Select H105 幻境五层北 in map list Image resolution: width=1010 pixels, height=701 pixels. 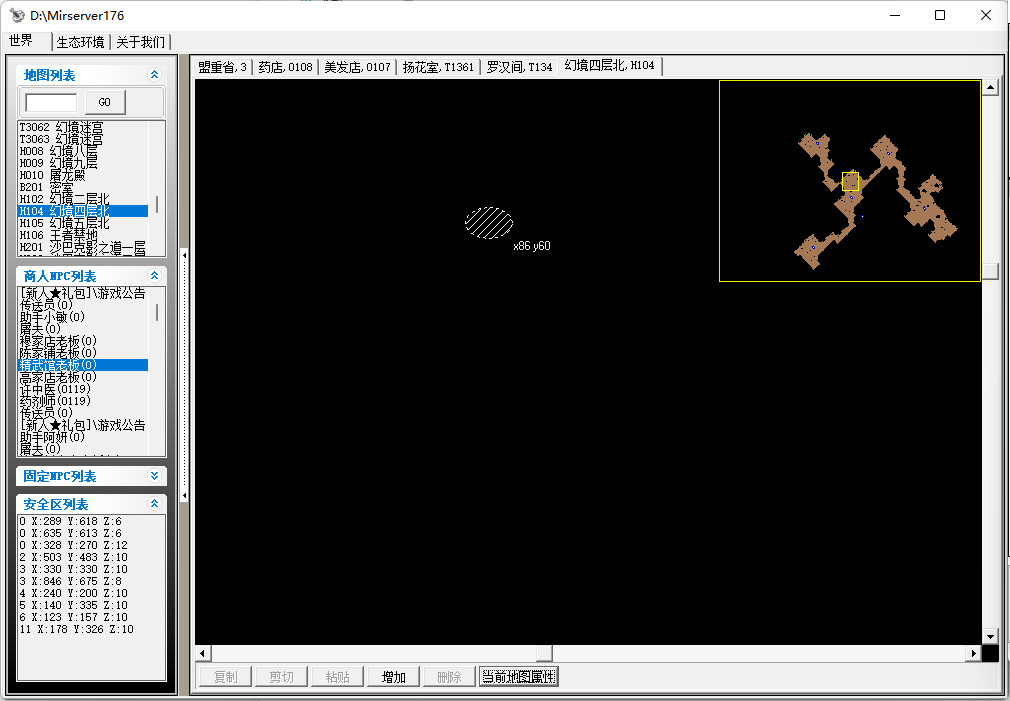pos(82,223)
